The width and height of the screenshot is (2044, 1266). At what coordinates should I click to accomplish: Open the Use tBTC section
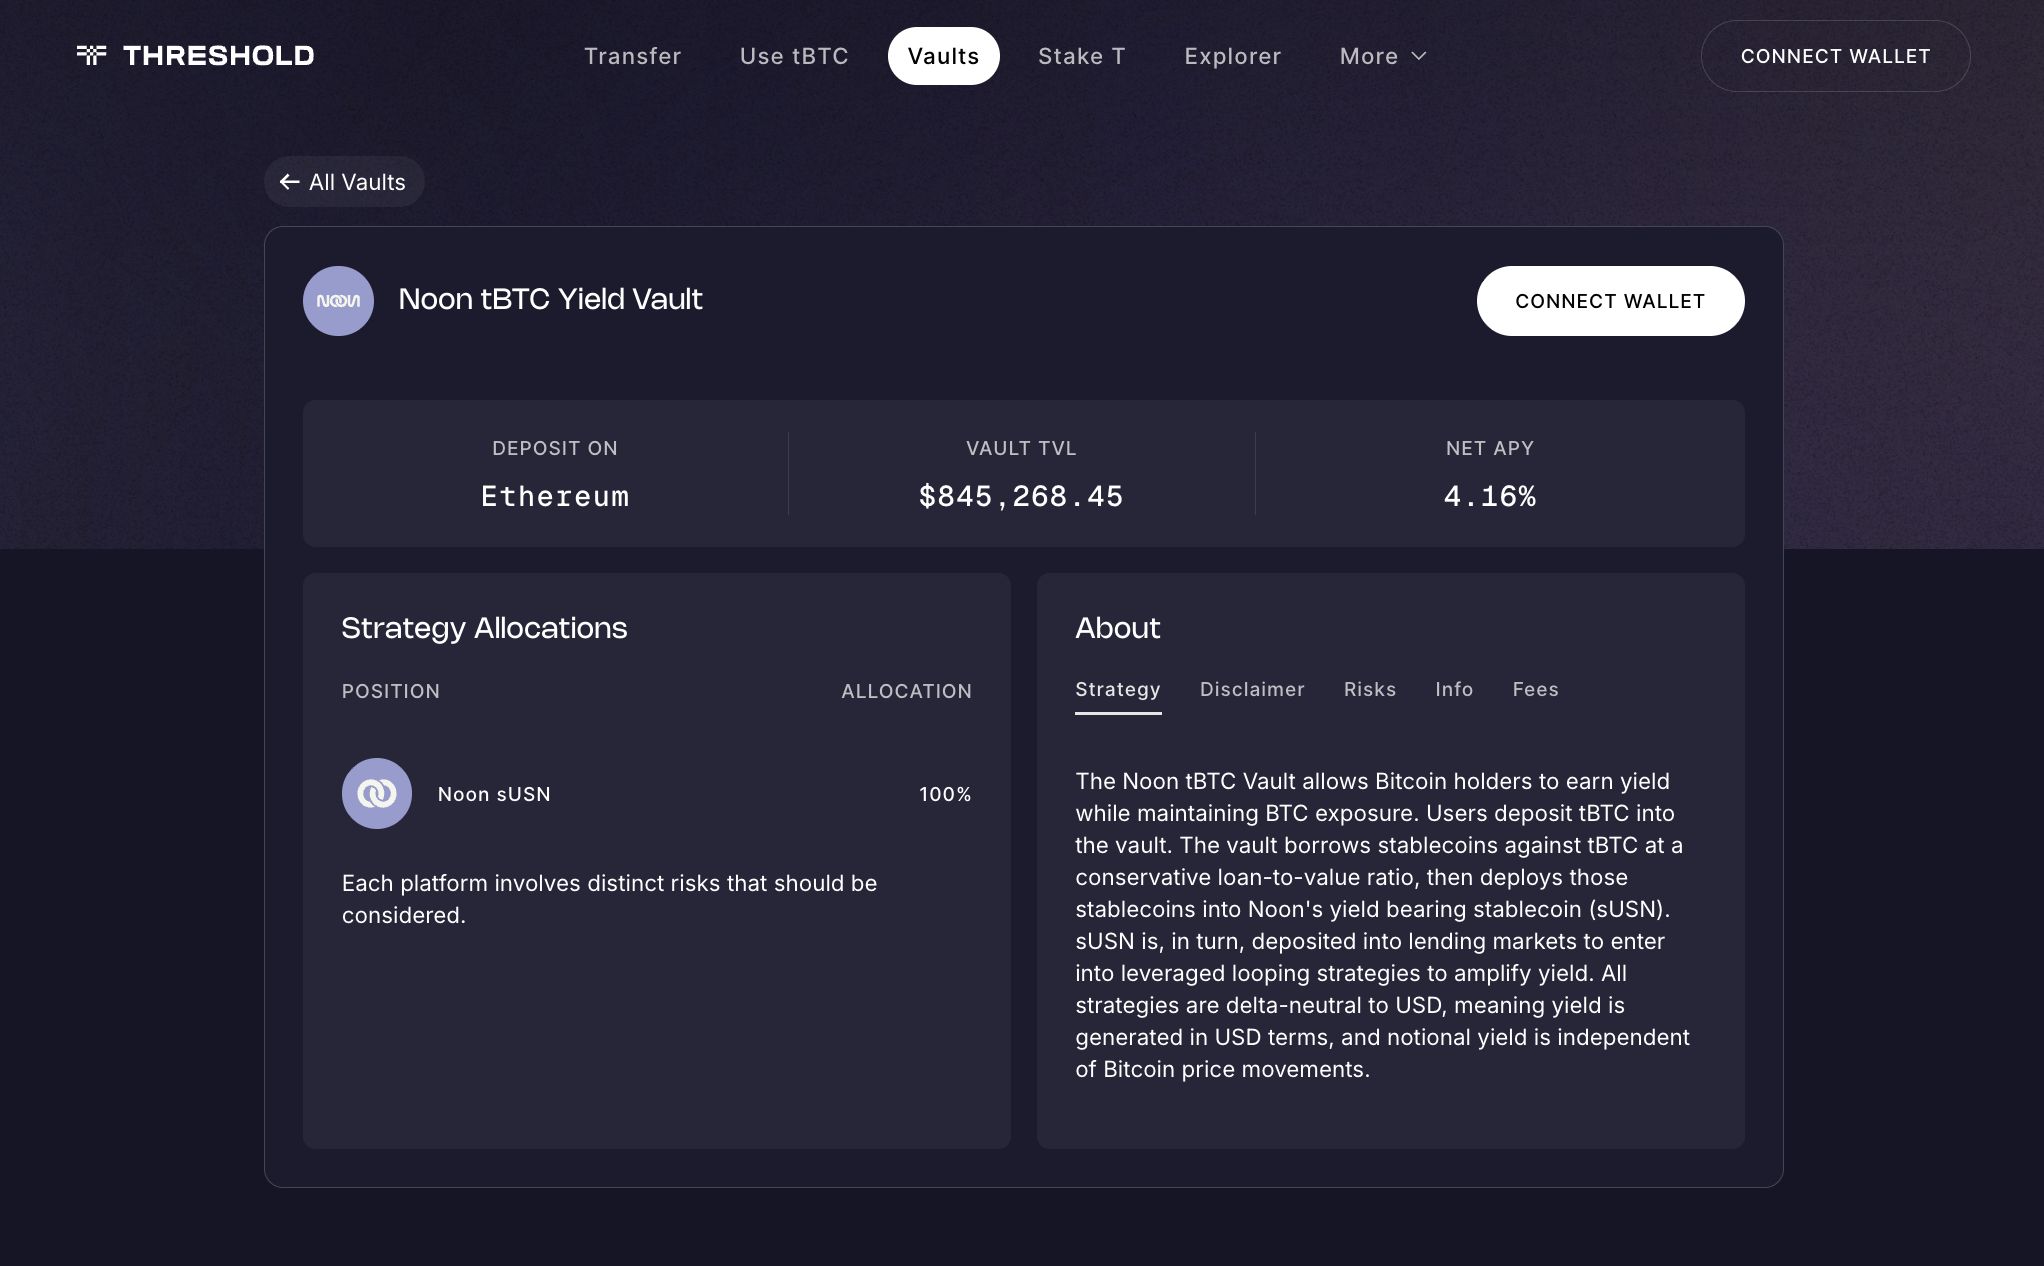pyautogui.click(x=793, y=56)
